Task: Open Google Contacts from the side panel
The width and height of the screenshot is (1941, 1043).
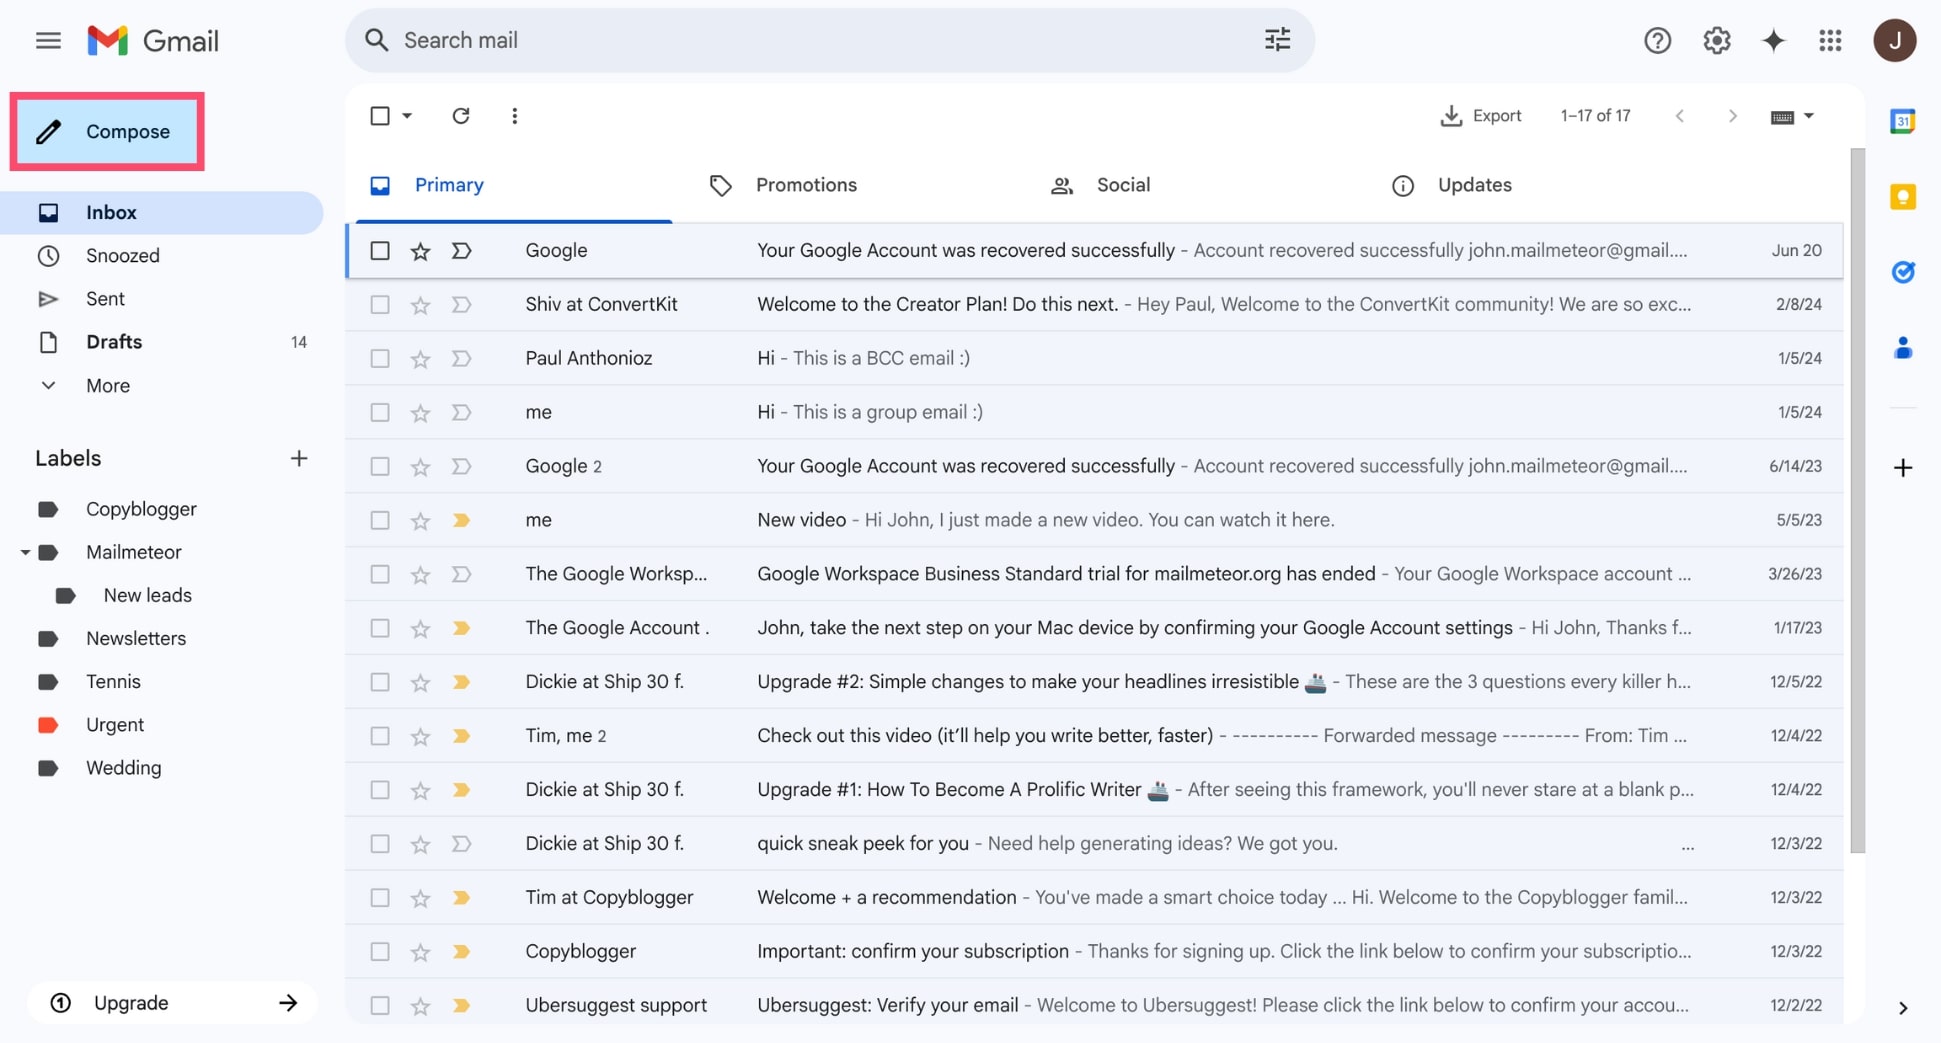Action: (1904, 347)
